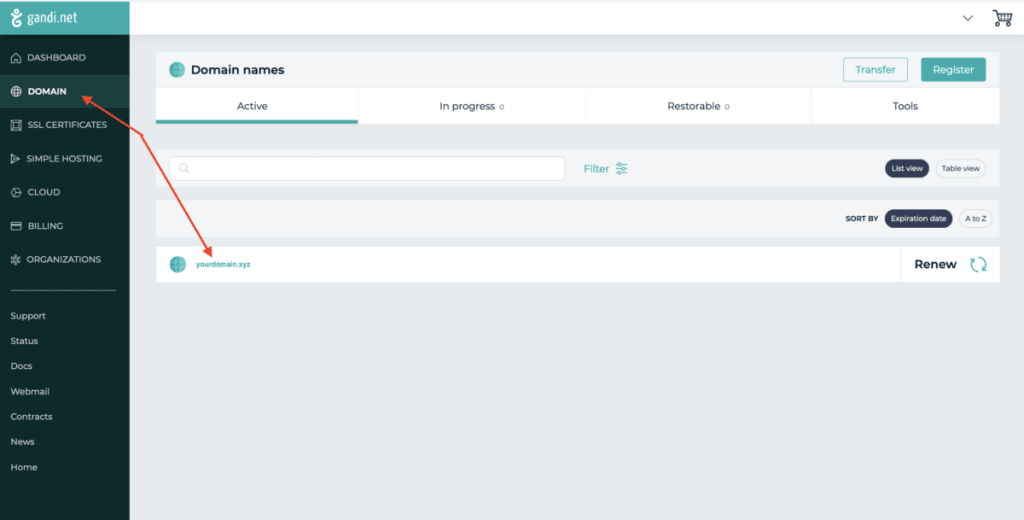Sort domains A to Z
The height and width of the screenshot is (520, 1024).
pos(976,219)
